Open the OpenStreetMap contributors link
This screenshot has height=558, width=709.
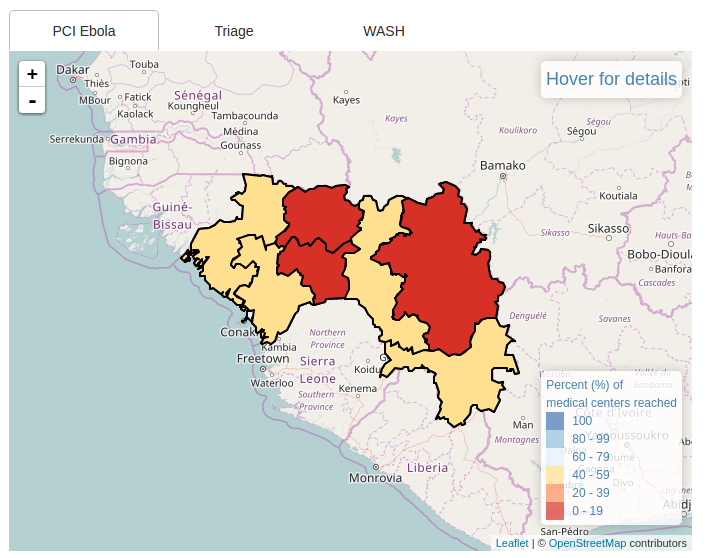click(x=587, y=543)
